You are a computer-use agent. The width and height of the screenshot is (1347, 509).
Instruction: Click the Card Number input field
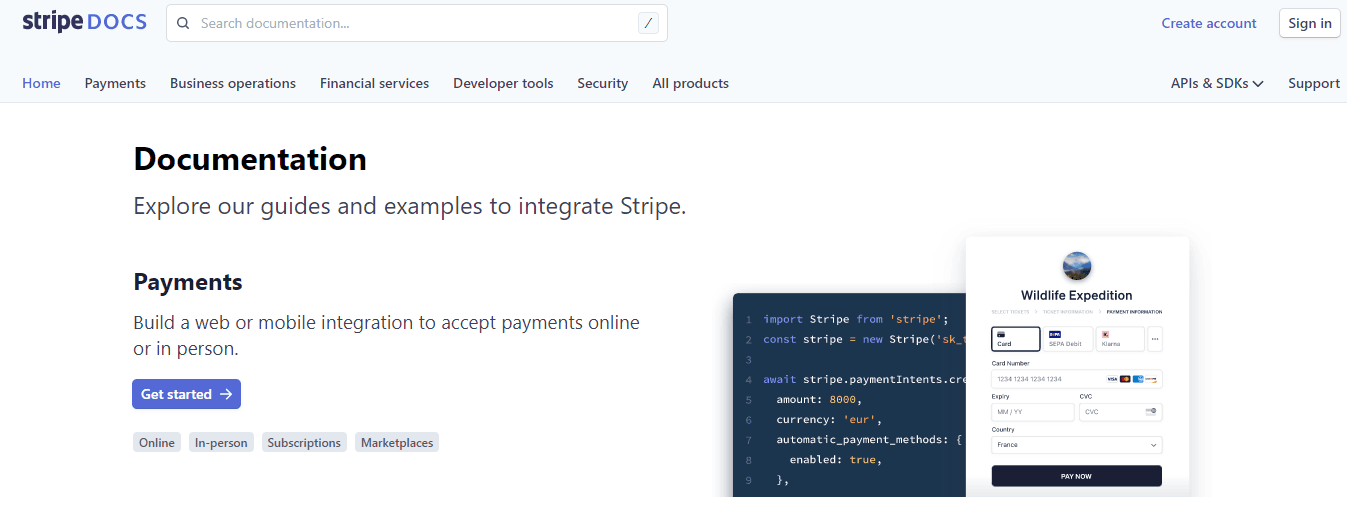1076,379
